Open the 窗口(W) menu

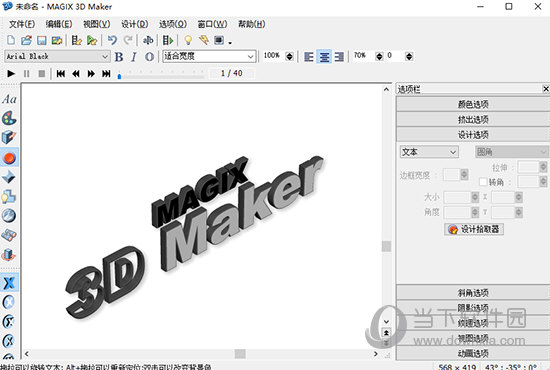[212, 24]
